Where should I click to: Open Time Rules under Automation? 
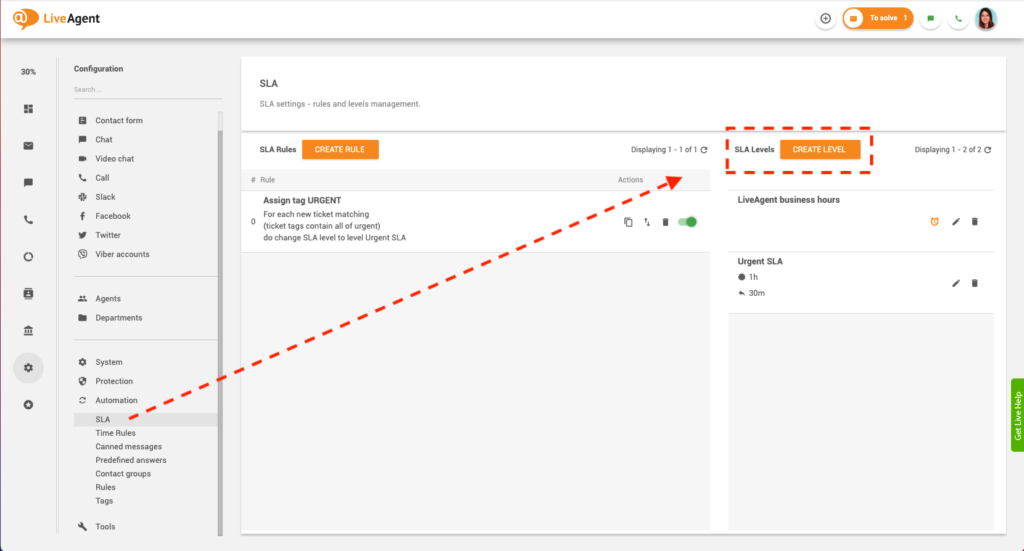pyautogui.click(x=115, y=433)
